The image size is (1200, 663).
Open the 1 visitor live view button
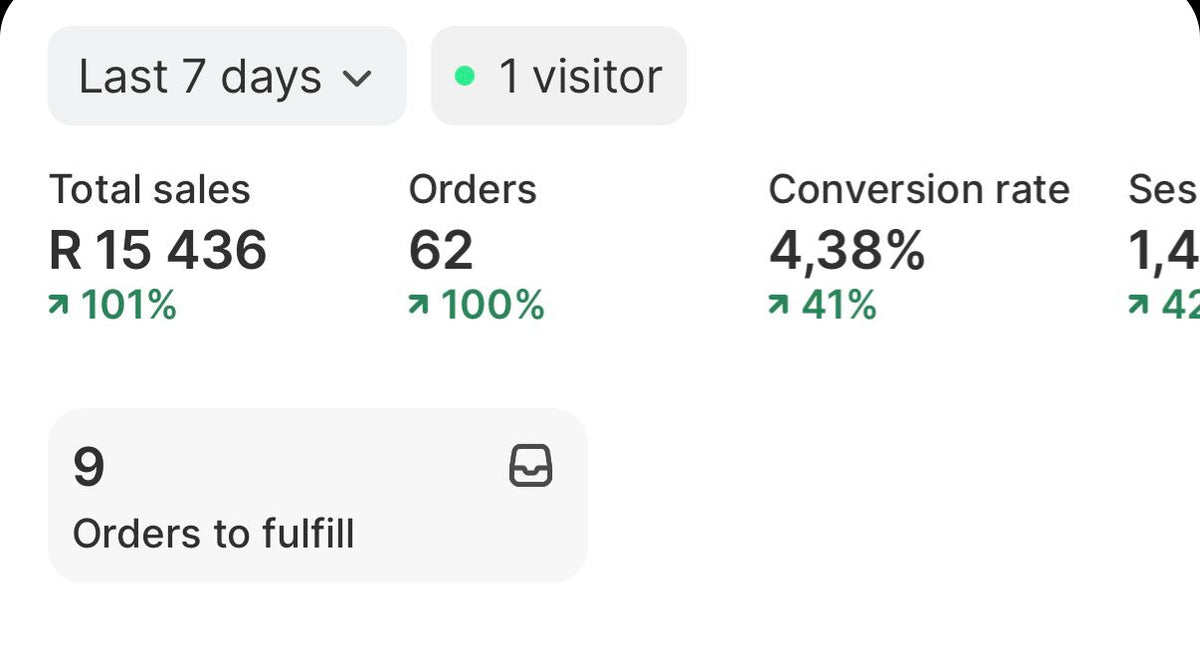point(558,77)
